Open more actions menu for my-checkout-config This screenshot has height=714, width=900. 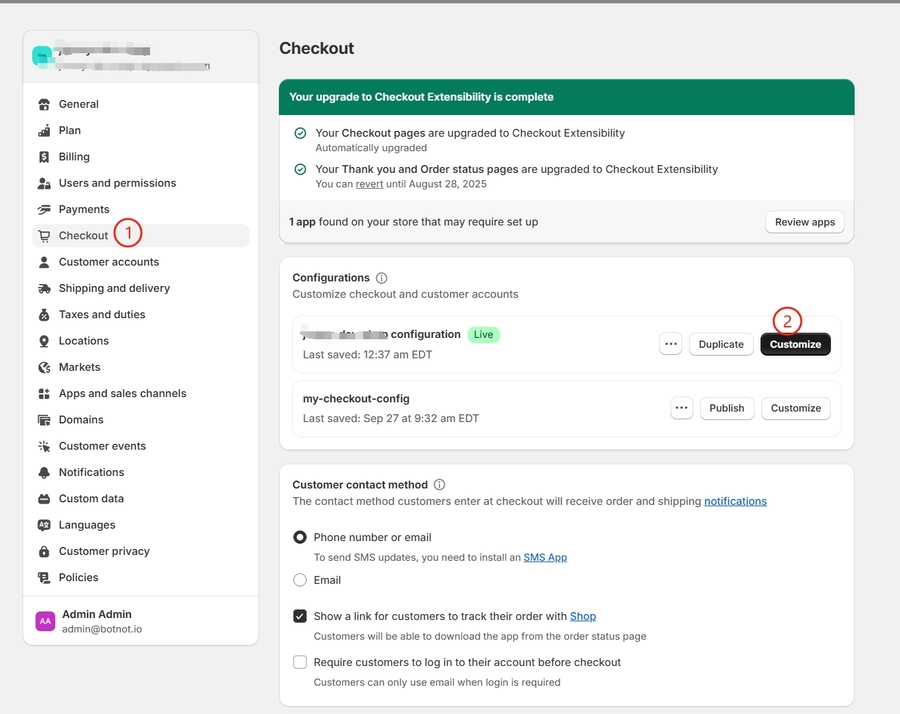tap(681, 408)
